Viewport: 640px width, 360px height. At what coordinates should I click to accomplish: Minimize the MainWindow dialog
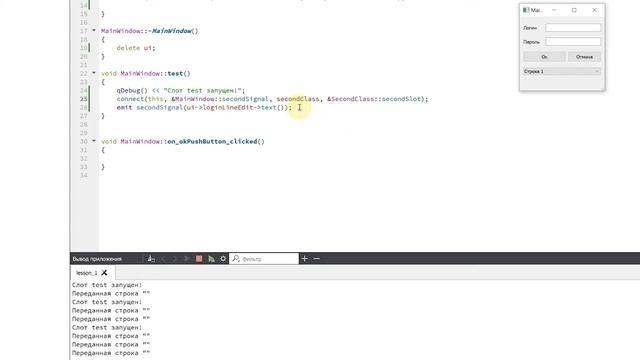click(554, 10)
